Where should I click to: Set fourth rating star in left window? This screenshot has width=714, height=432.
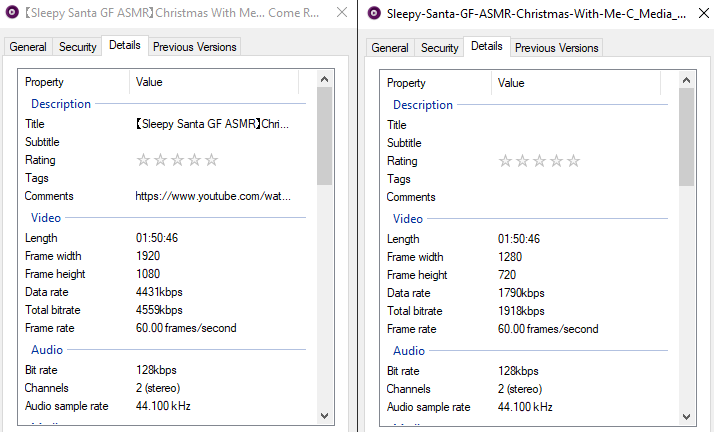(194, 160)
